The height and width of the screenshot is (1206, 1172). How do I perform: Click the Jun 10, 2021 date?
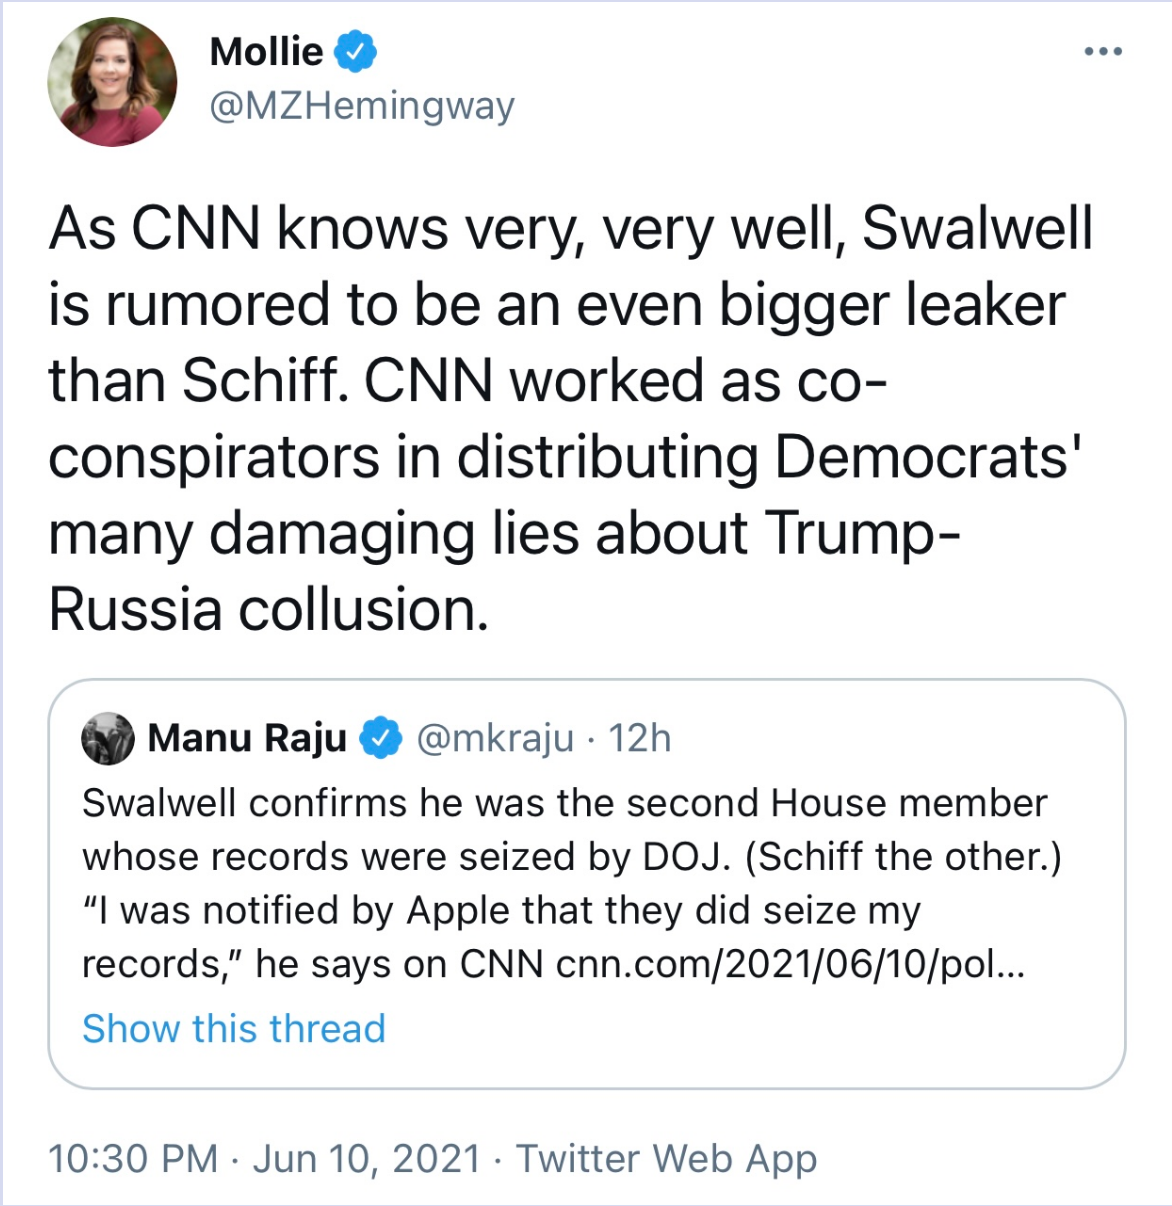[x=367, y=1158]
